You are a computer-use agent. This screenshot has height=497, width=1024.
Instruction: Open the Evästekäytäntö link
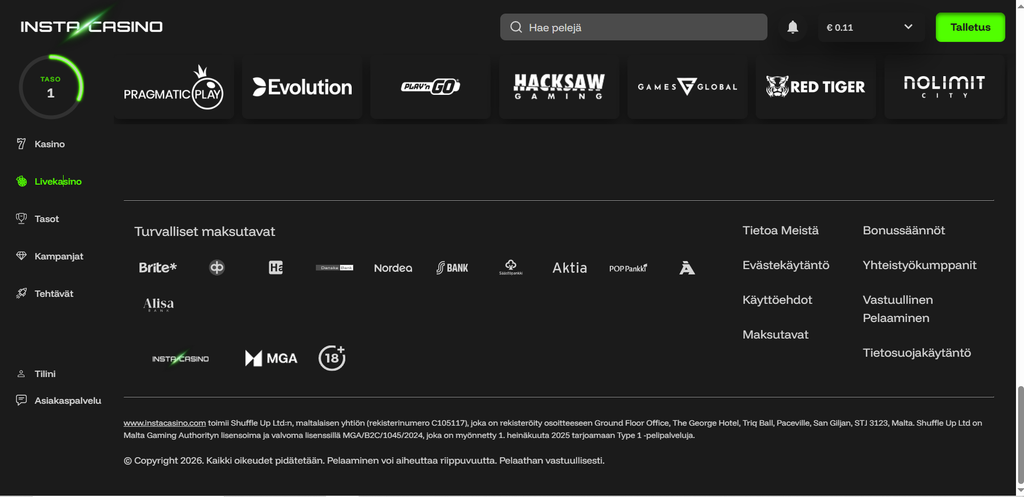(786, 265)
